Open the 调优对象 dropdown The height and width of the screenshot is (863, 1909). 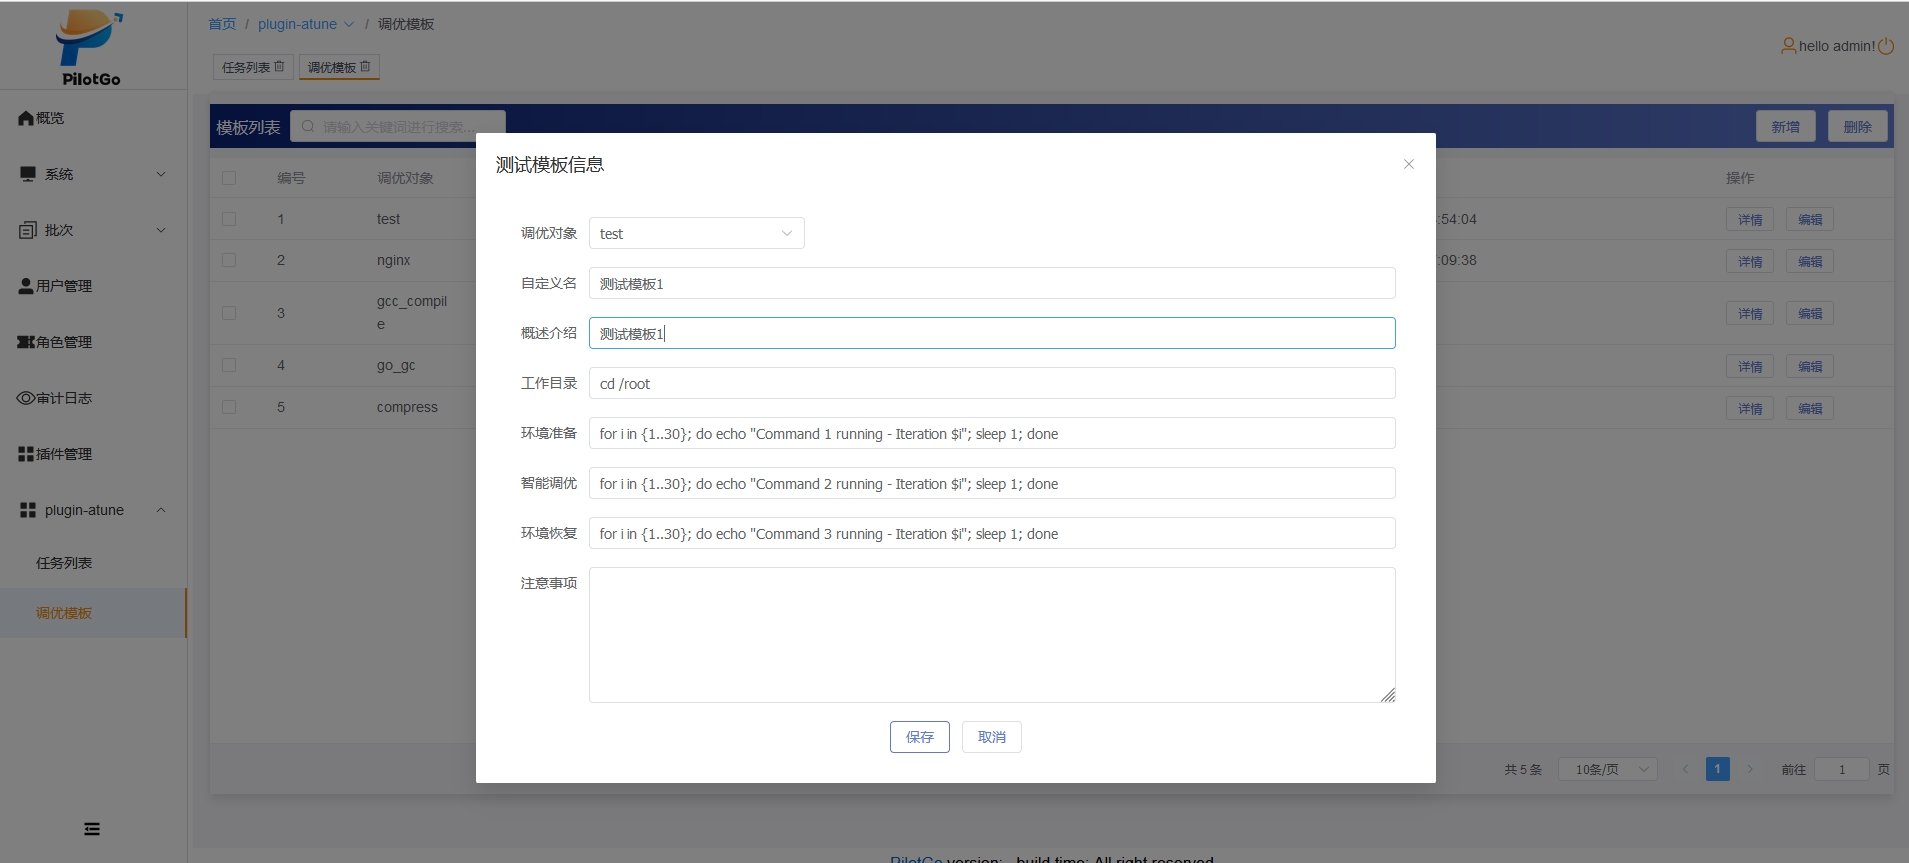(x=696, y=234)
